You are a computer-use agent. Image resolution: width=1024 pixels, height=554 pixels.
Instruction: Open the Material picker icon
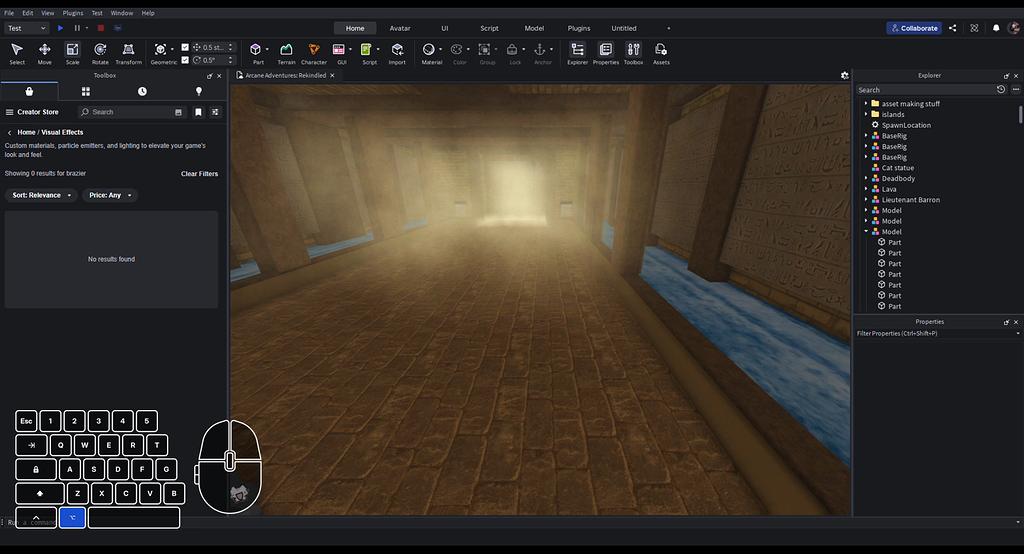coord(428,50)
